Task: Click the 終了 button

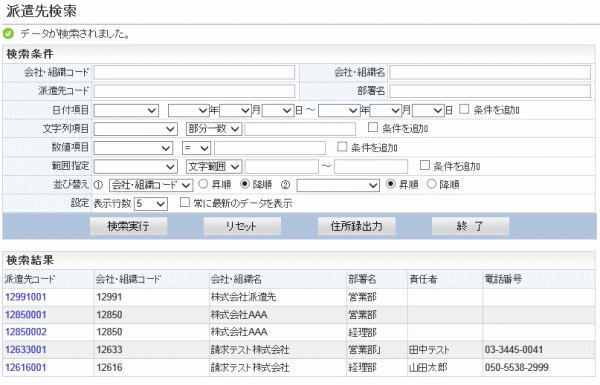Action: [470, 226]
